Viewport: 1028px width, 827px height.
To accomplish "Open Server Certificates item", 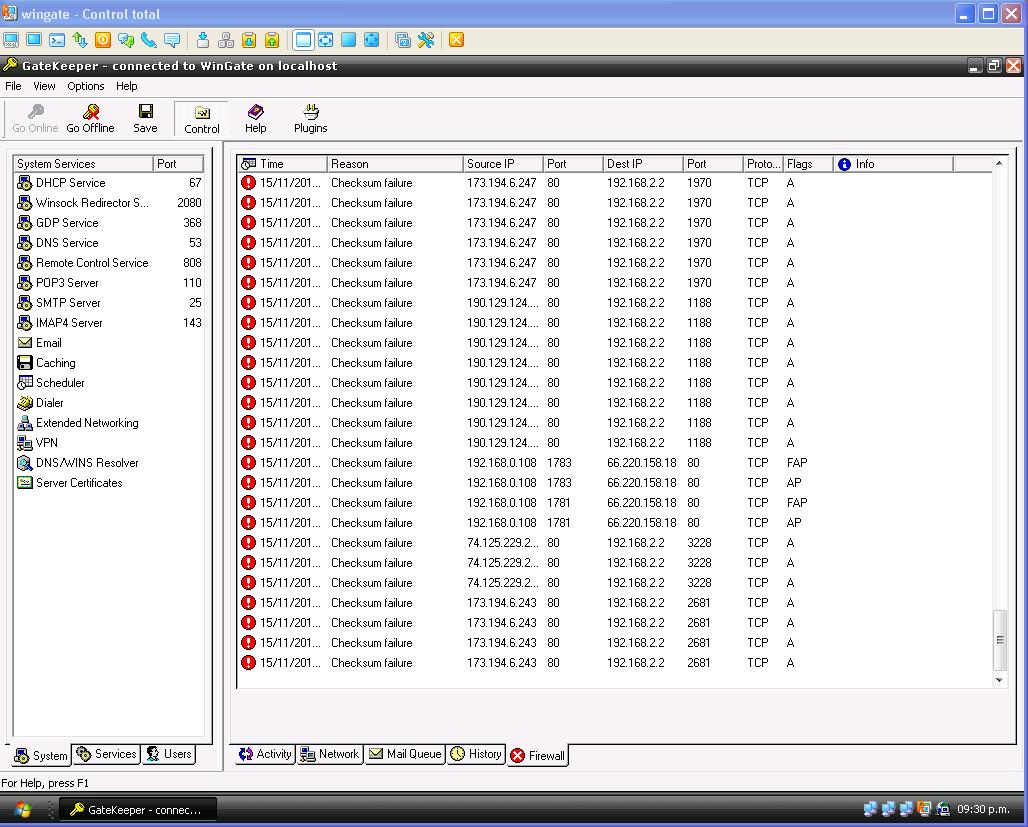I will pyautogui.click(x=69, y=483).
